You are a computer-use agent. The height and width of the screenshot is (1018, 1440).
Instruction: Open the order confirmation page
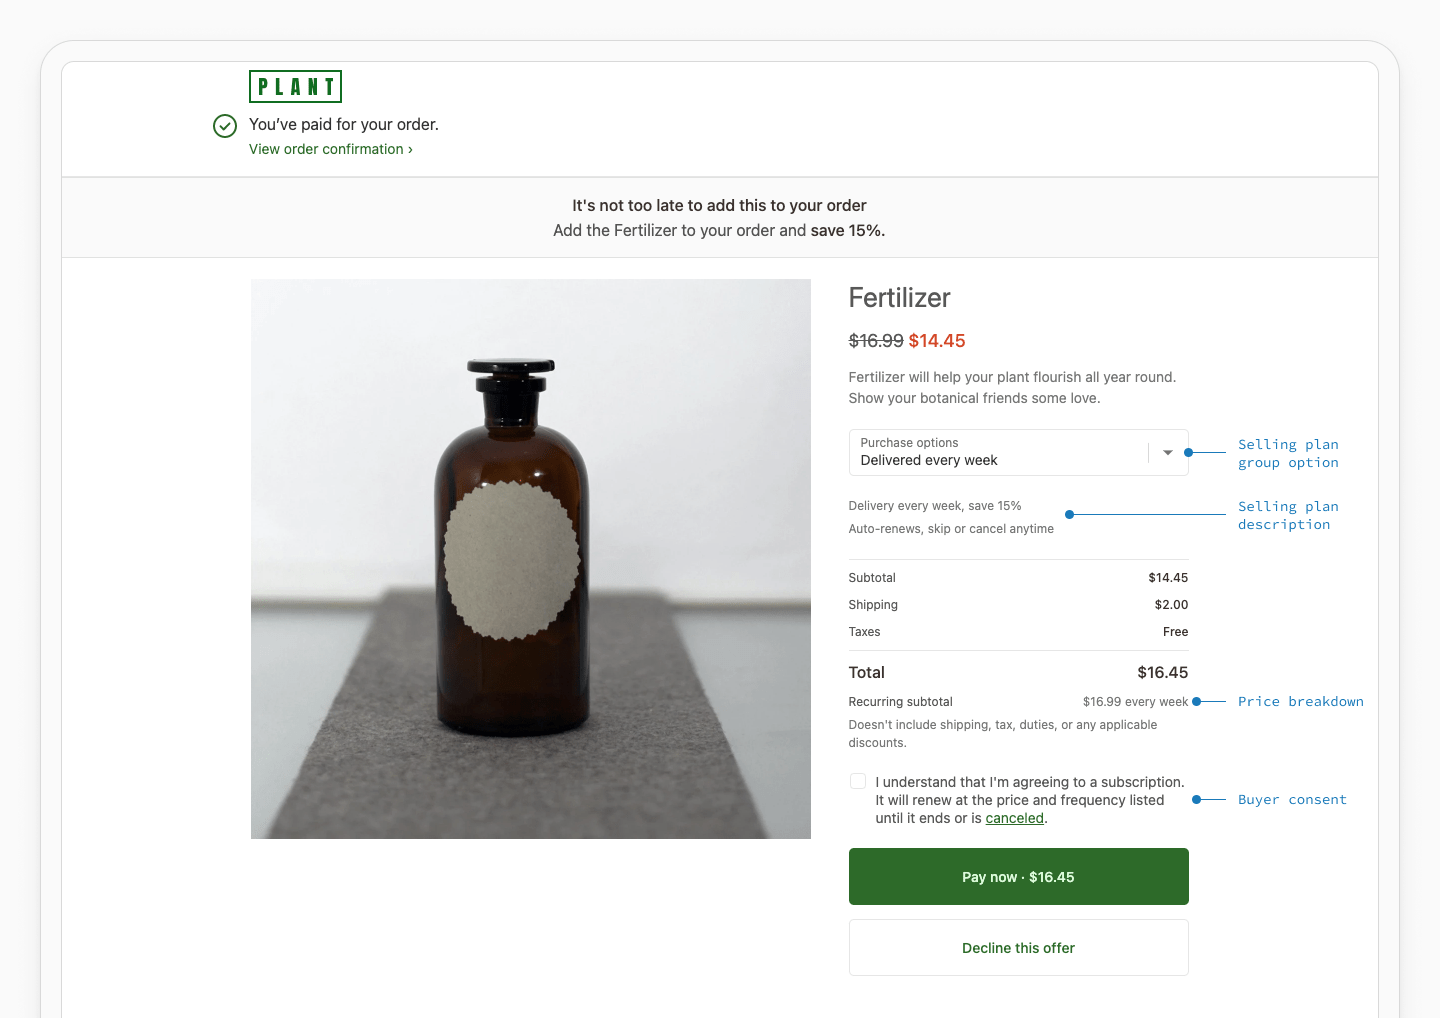coord(323,149)
